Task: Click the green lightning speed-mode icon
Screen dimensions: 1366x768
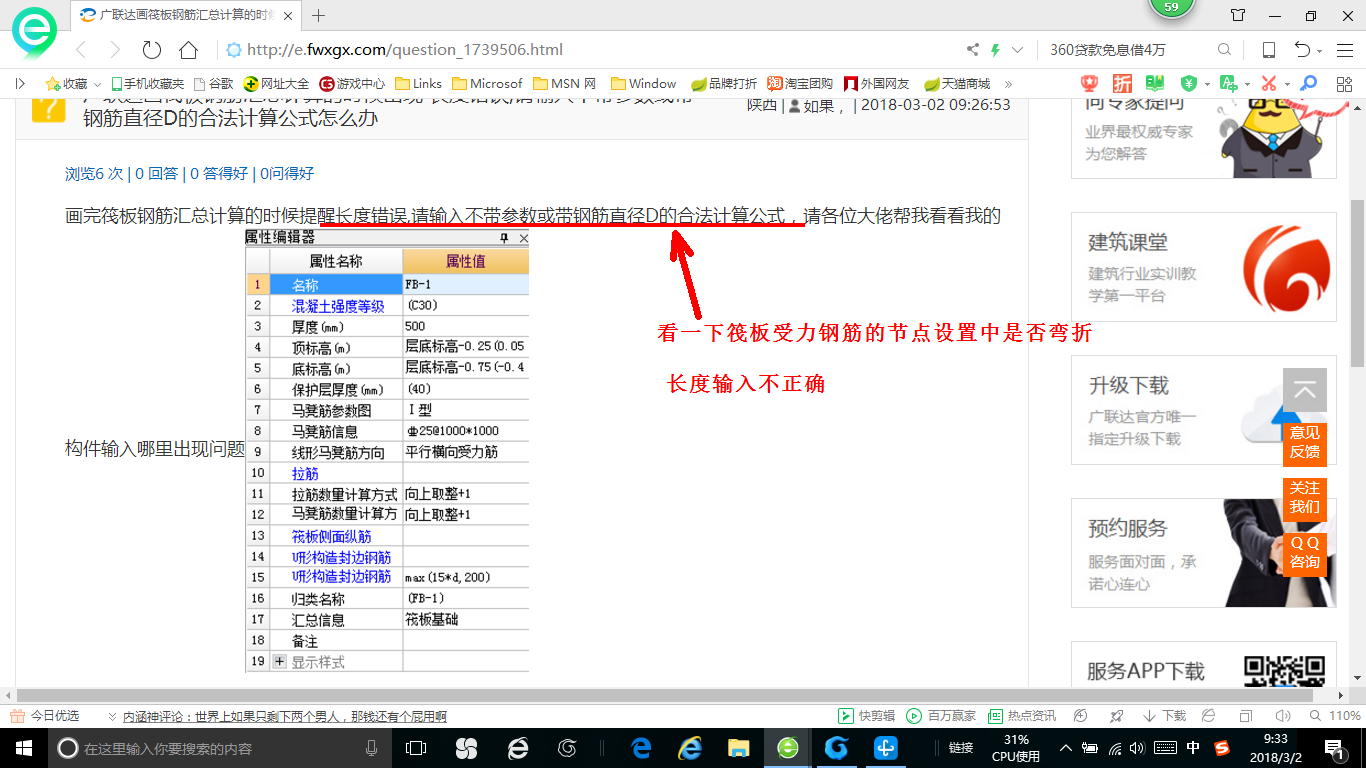Action: tap(995, 50)
